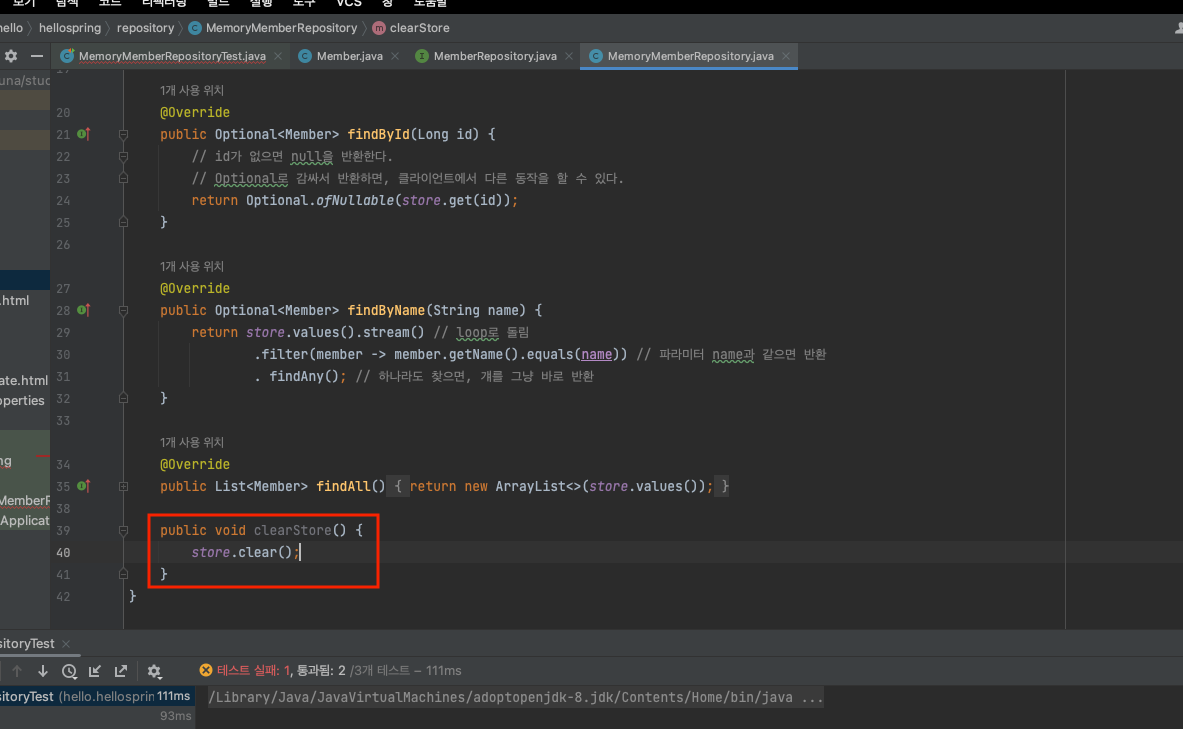
Task: Click the test failed warning icon
Action: (205, 670)
